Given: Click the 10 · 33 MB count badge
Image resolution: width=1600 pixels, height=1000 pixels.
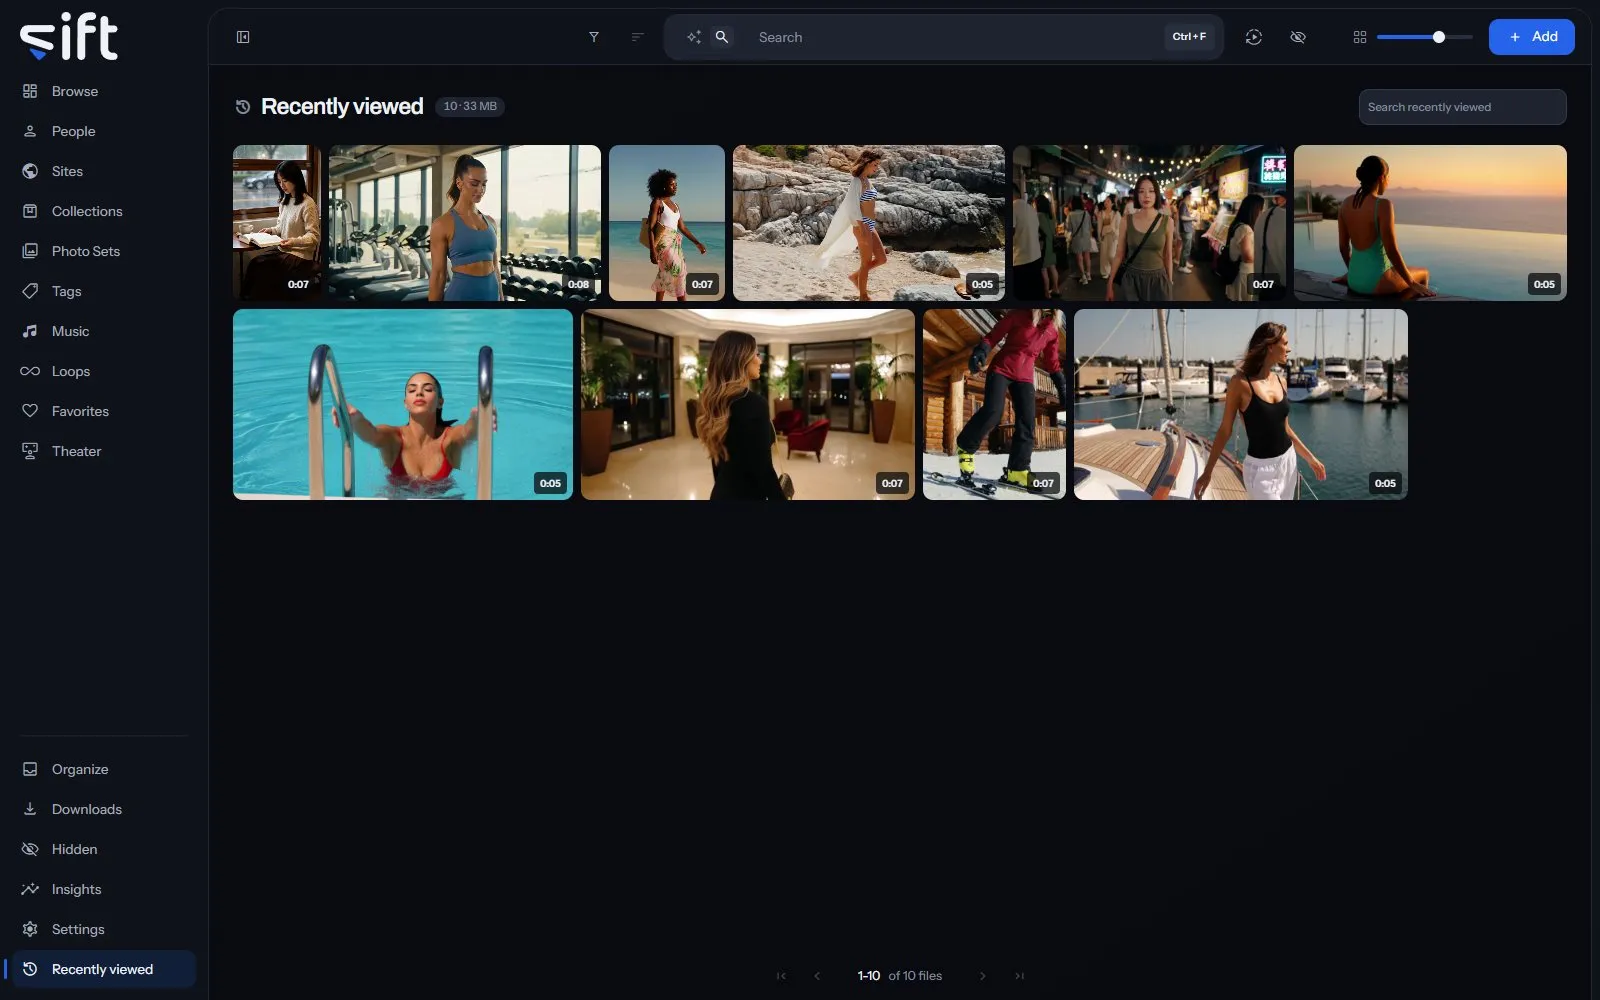Looking at the screenshot, I should (470, 106).
